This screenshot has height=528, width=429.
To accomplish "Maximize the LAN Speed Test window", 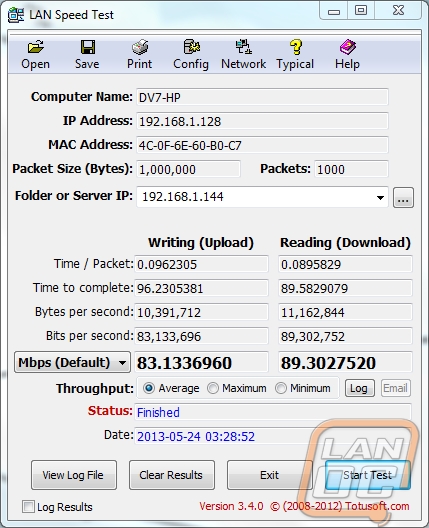I will point(361,11).
